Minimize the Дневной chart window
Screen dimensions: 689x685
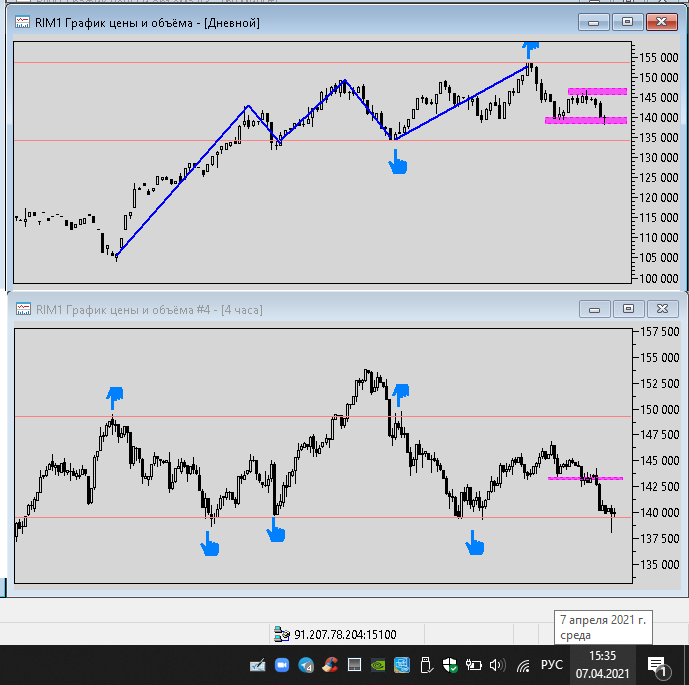(594, 22)
